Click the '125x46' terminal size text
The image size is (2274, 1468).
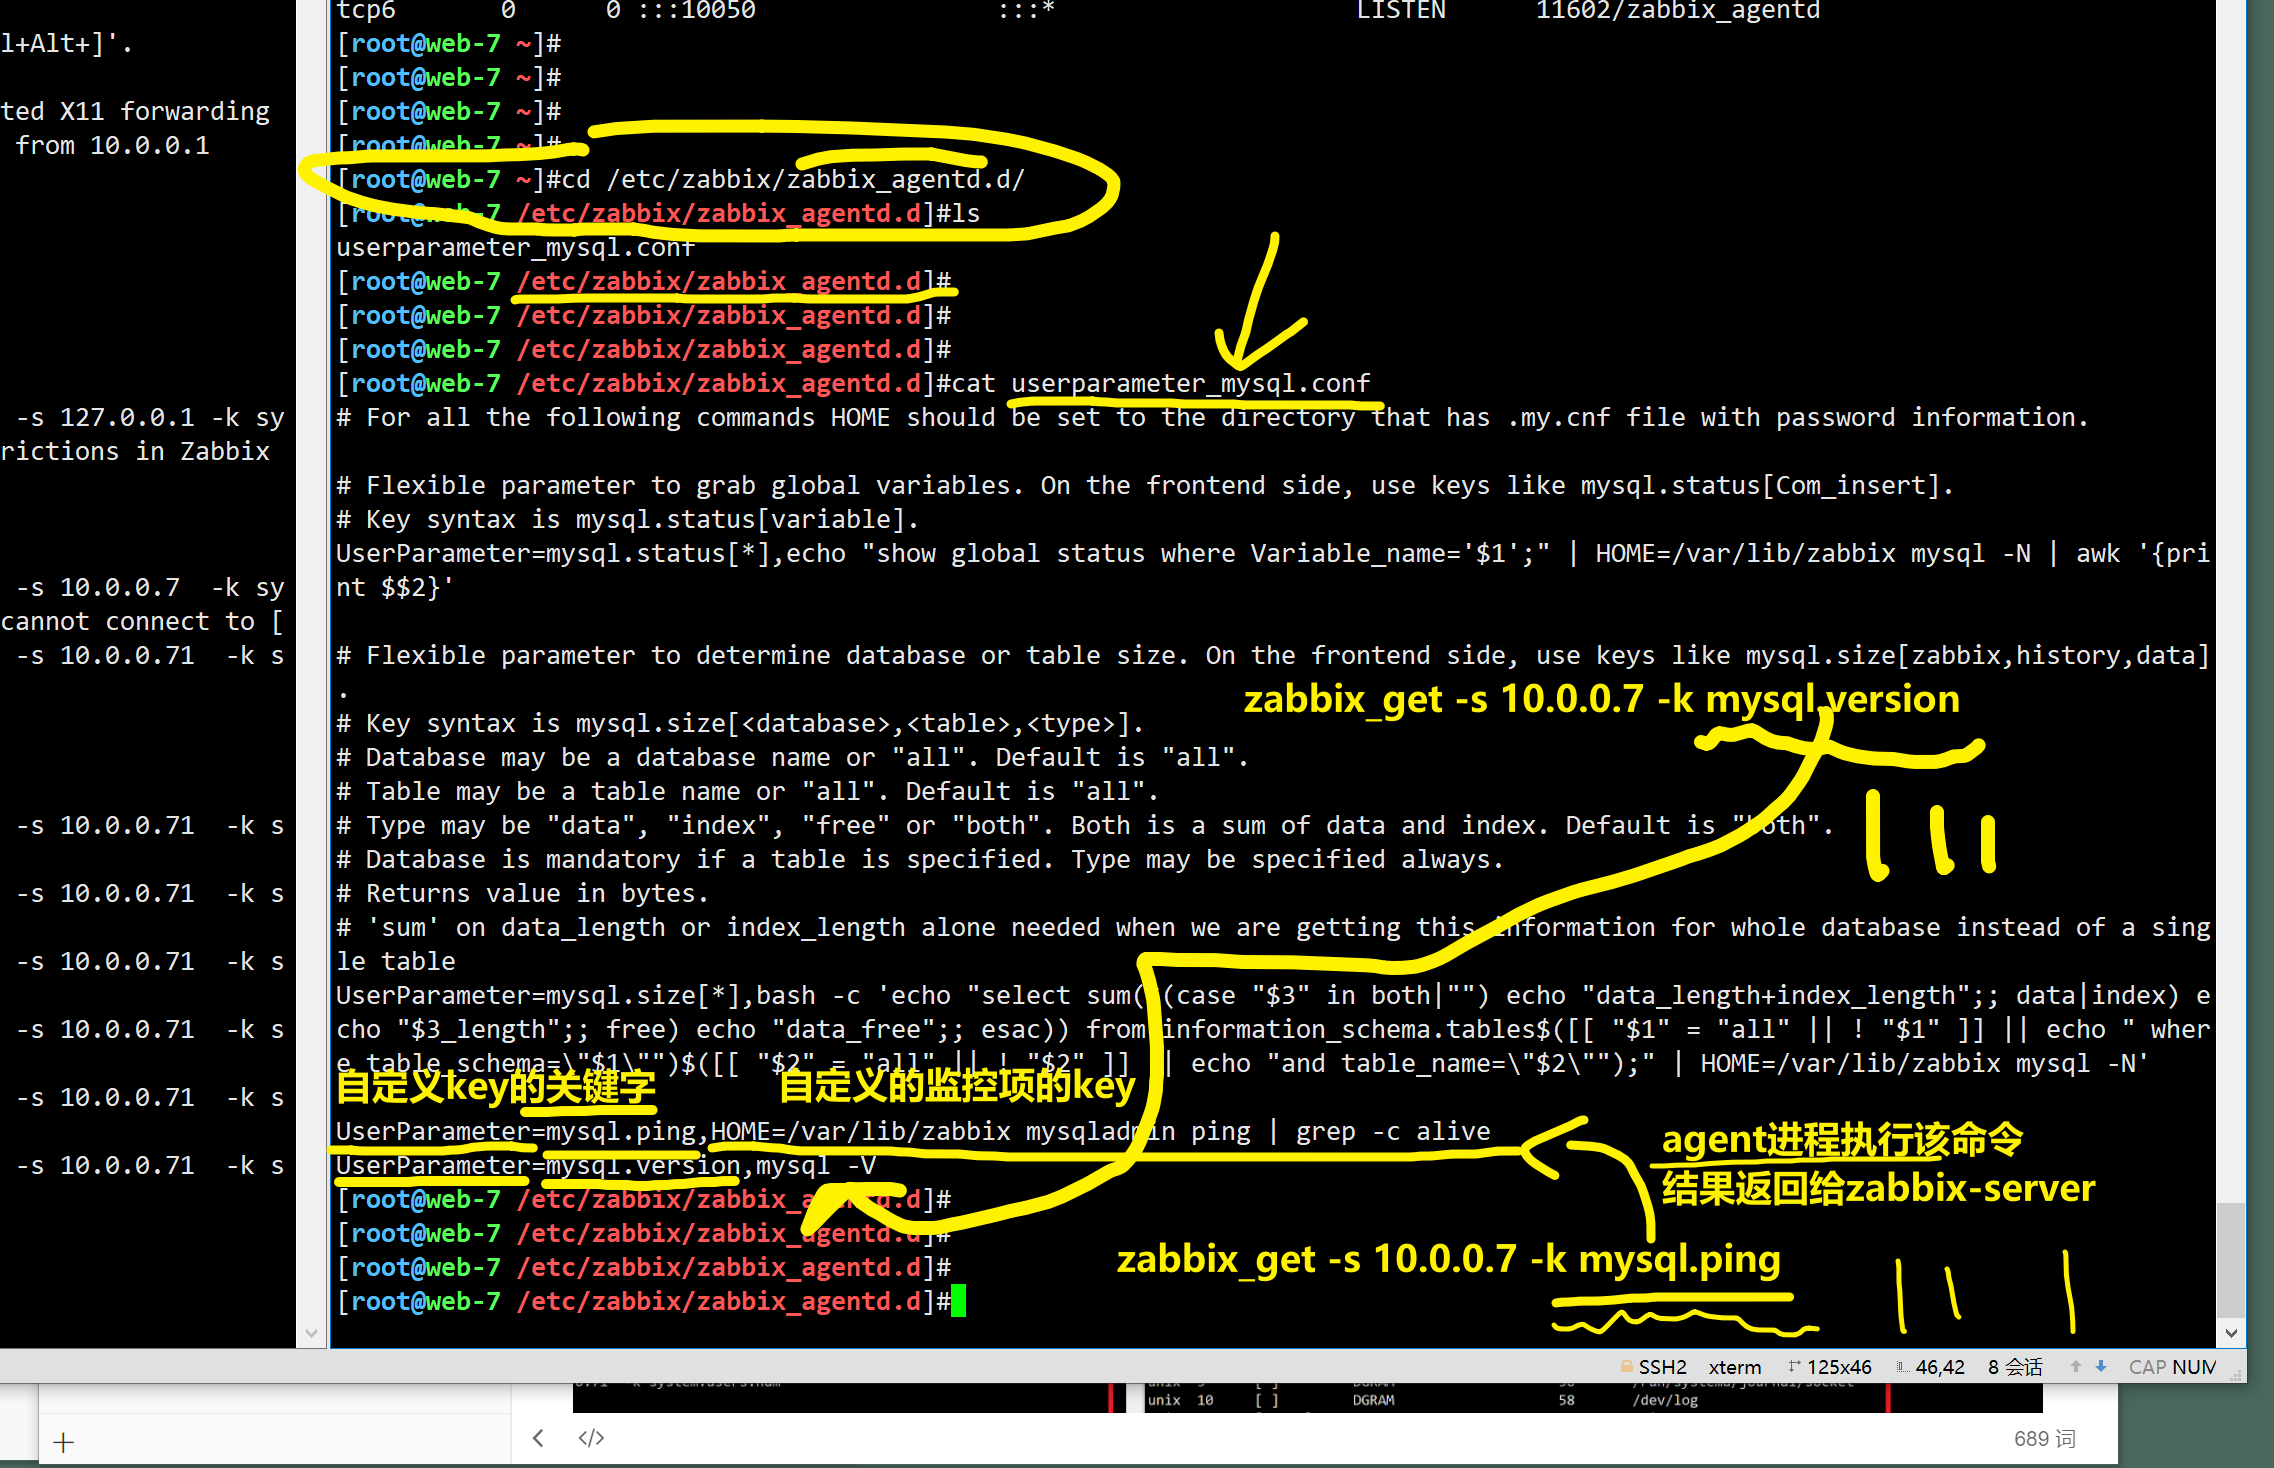pos(1839,1367)
